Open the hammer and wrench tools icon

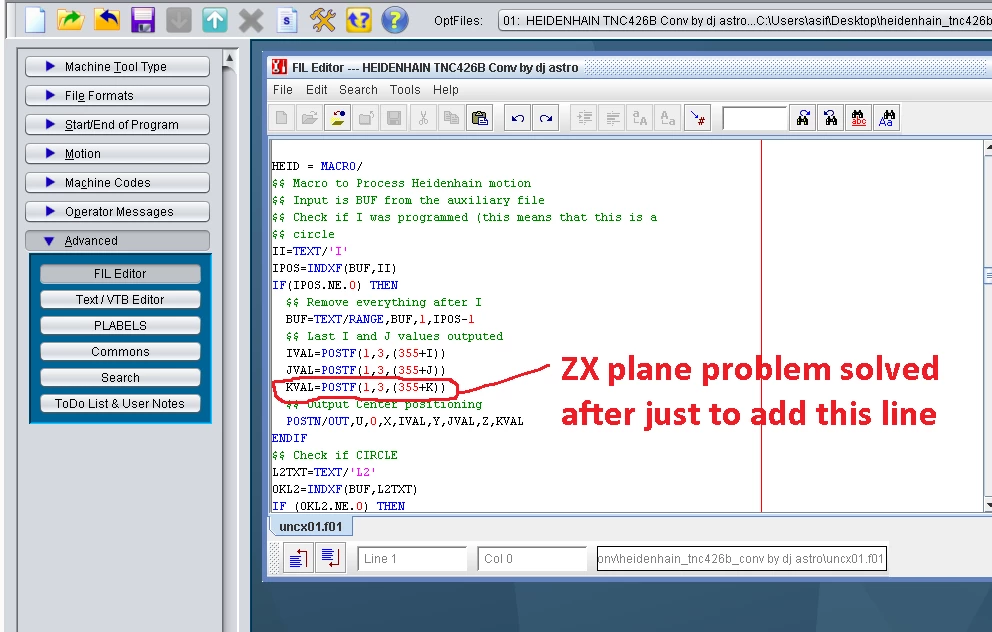point(323,20)
